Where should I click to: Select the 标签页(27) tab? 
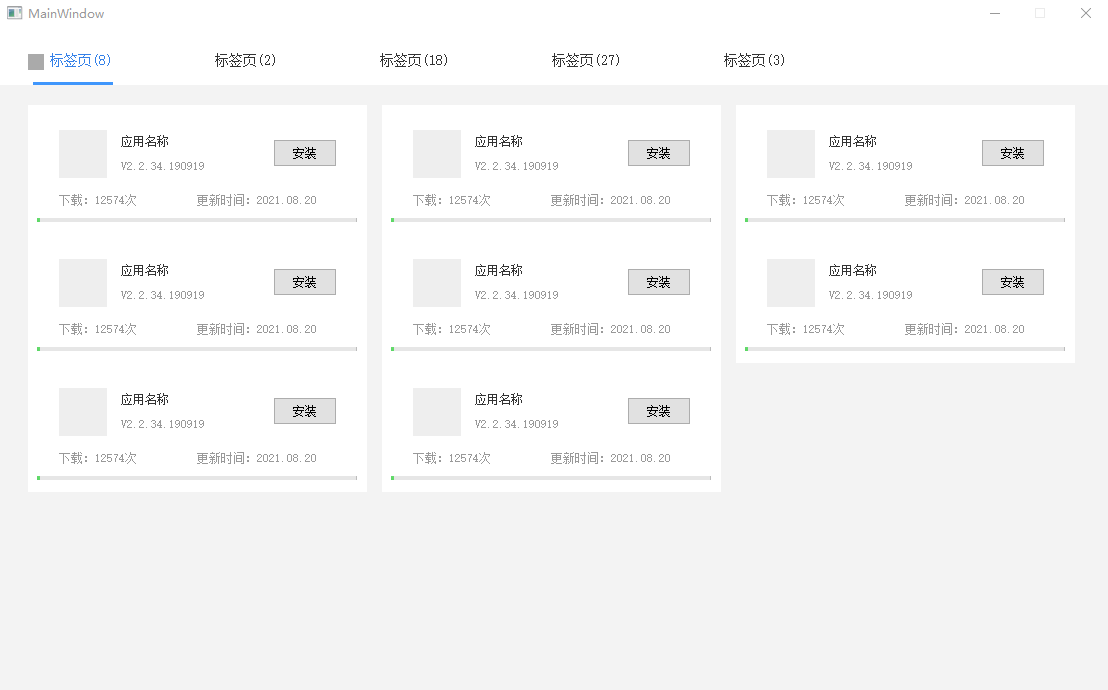click(x=585, y=60)
